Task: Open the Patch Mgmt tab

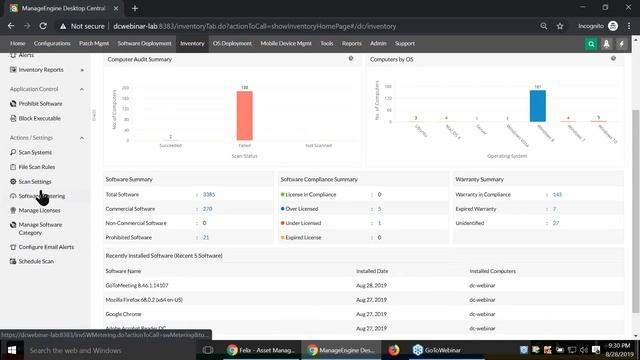Action: [94, 44]
